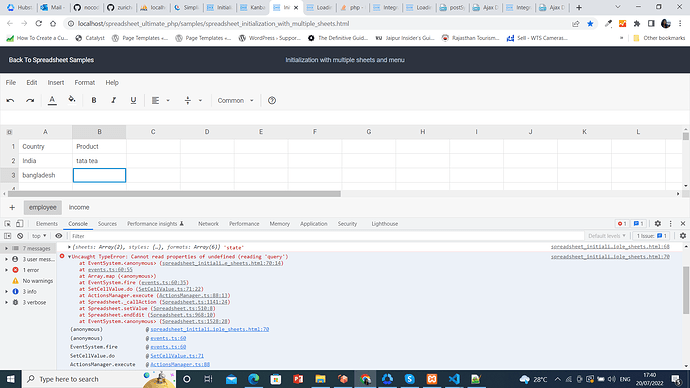This screenshot has height=388, width=690.
Task: Select cell containing 'tata tea'
Action: tap(99, 161)
